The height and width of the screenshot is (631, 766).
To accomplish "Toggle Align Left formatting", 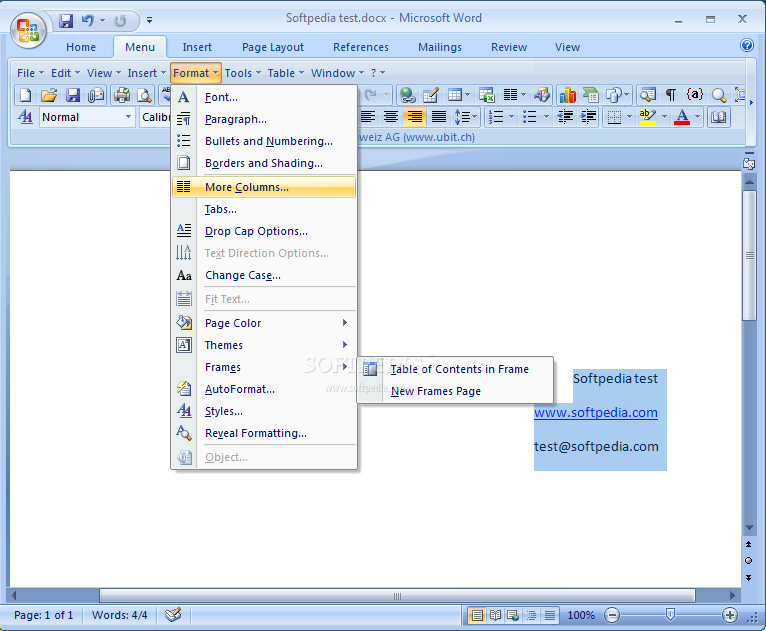I will pyautogui.click(x=368, y=117).
